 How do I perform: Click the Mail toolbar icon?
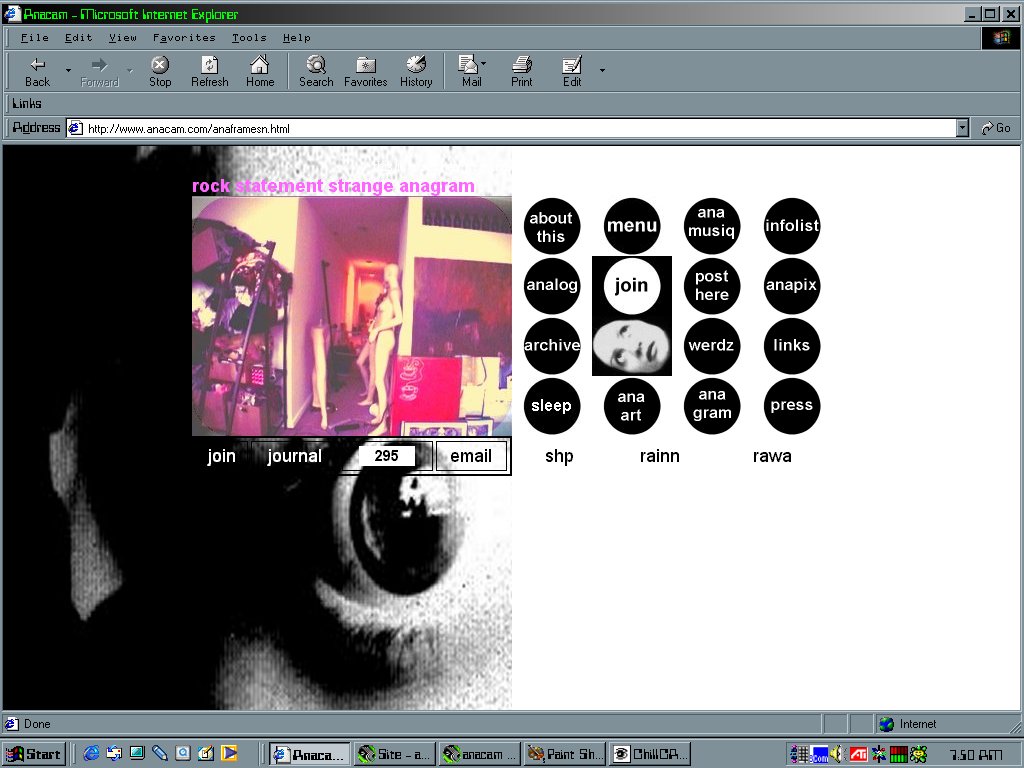pos(469,71)
